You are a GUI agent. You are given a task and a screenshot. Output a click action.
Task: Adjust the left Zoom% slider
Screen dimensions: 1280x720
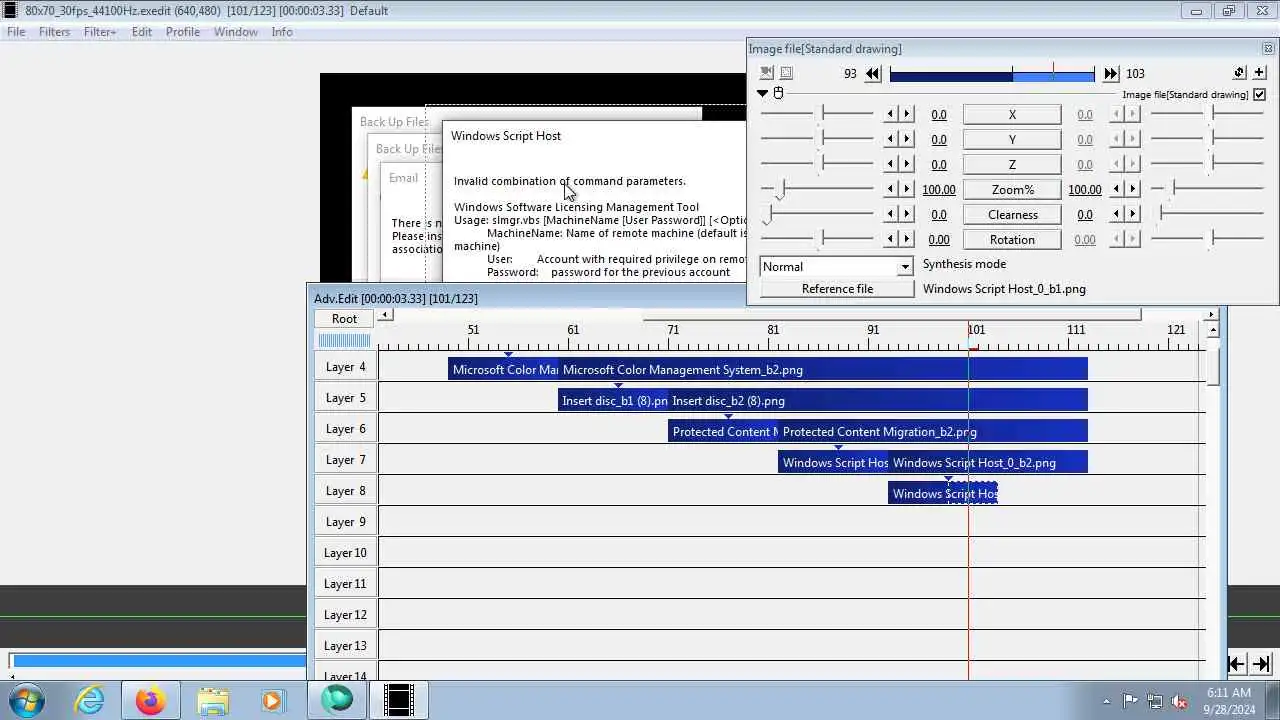pos(818,189)
